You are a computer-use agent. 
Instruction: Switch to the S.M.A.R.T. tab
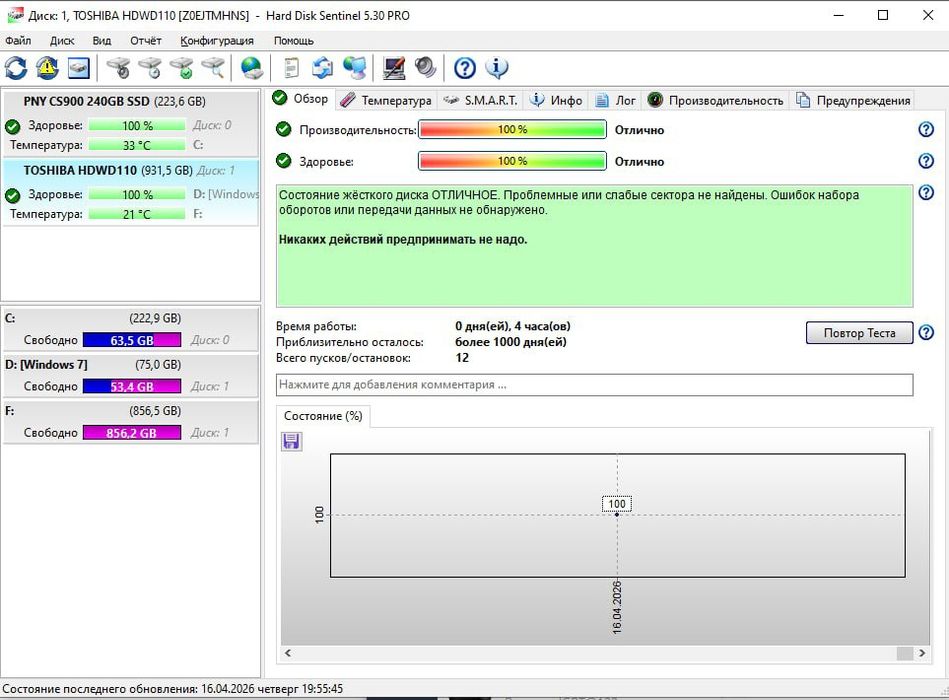[x=480, y=100]
